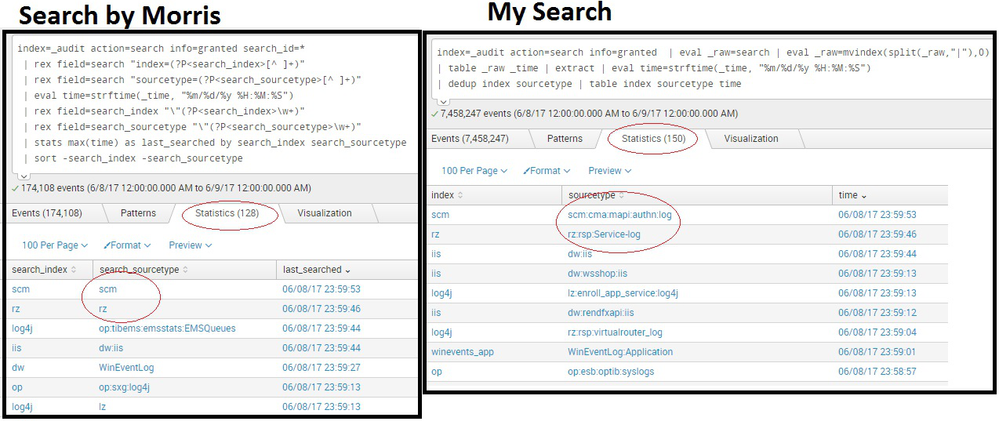The width and height of the screenshot is (999, 421).
Task: Open the 100 Per Page dropdown in Morris search
Action: click(53, 244)
